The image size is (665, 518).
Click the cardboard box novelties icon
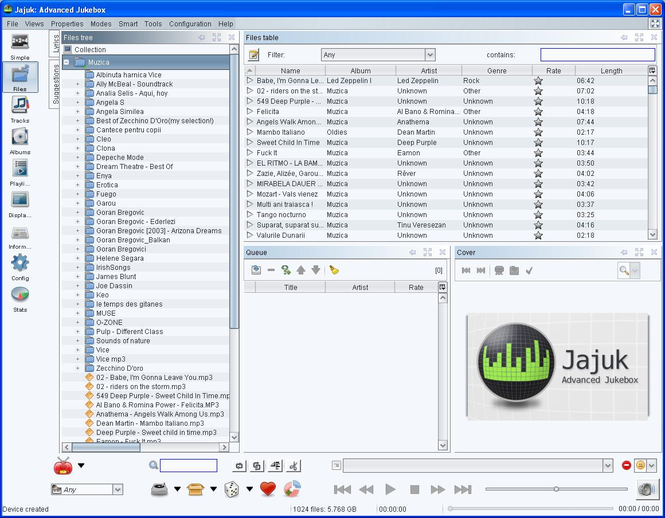pyautogui.click(x=196, y=489)
